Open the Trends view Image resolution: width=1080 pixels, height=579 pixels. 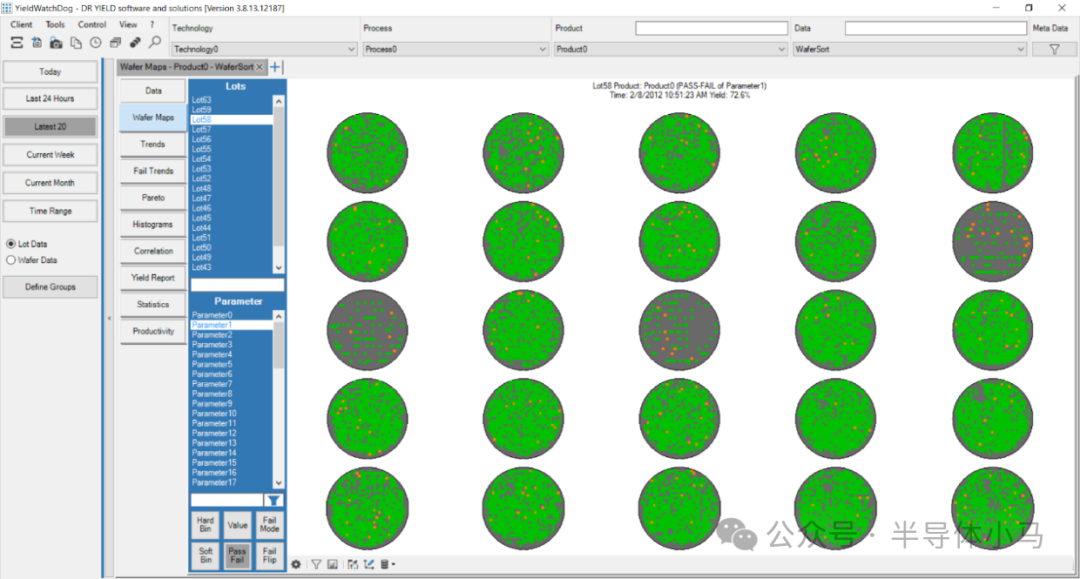coord(153,145)
